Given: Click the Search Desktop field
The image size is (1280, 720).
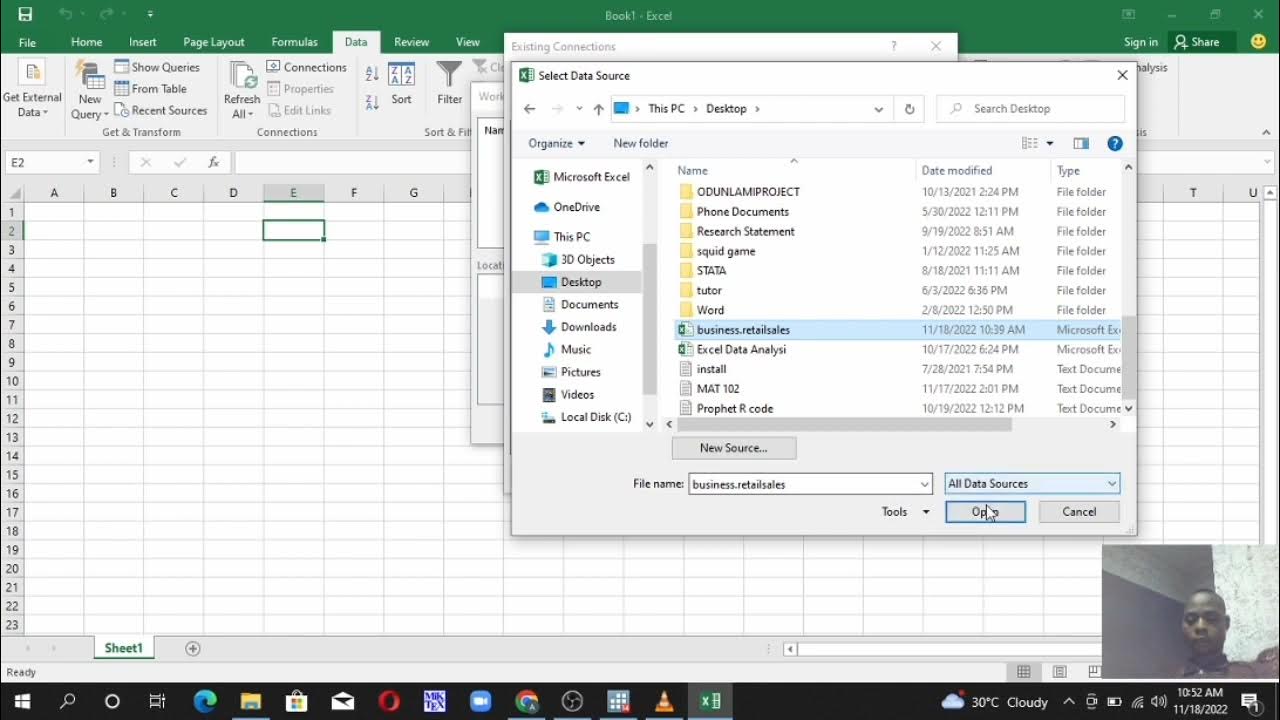Looking at the screenshot, I should [1031, 109].
